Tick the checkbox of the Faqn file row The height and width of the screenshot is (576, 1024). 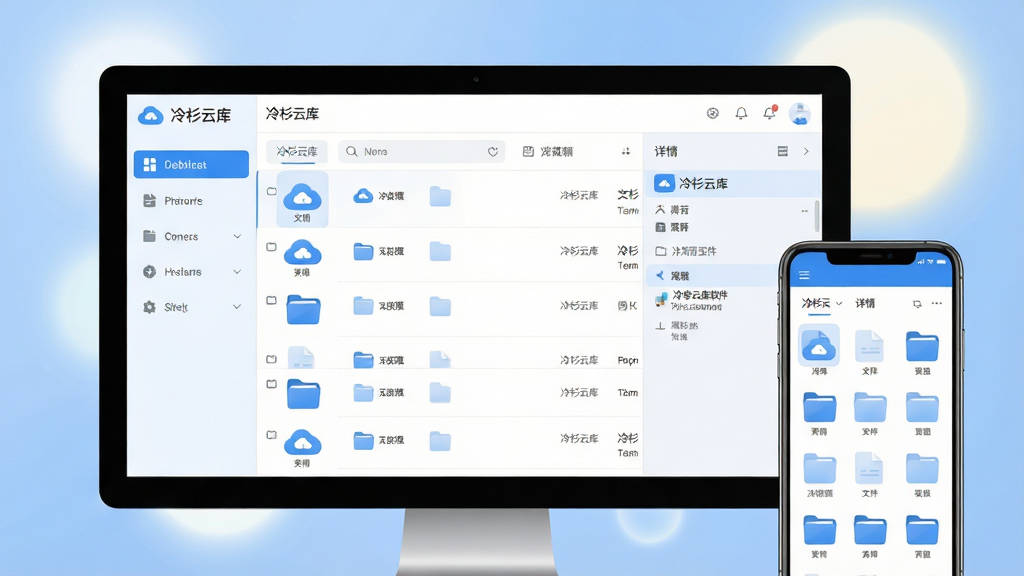coord(272,359)
